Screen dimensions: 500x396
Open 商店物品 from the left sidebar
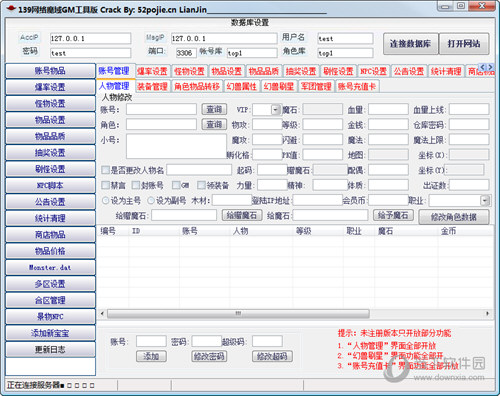tap(50, 235)
